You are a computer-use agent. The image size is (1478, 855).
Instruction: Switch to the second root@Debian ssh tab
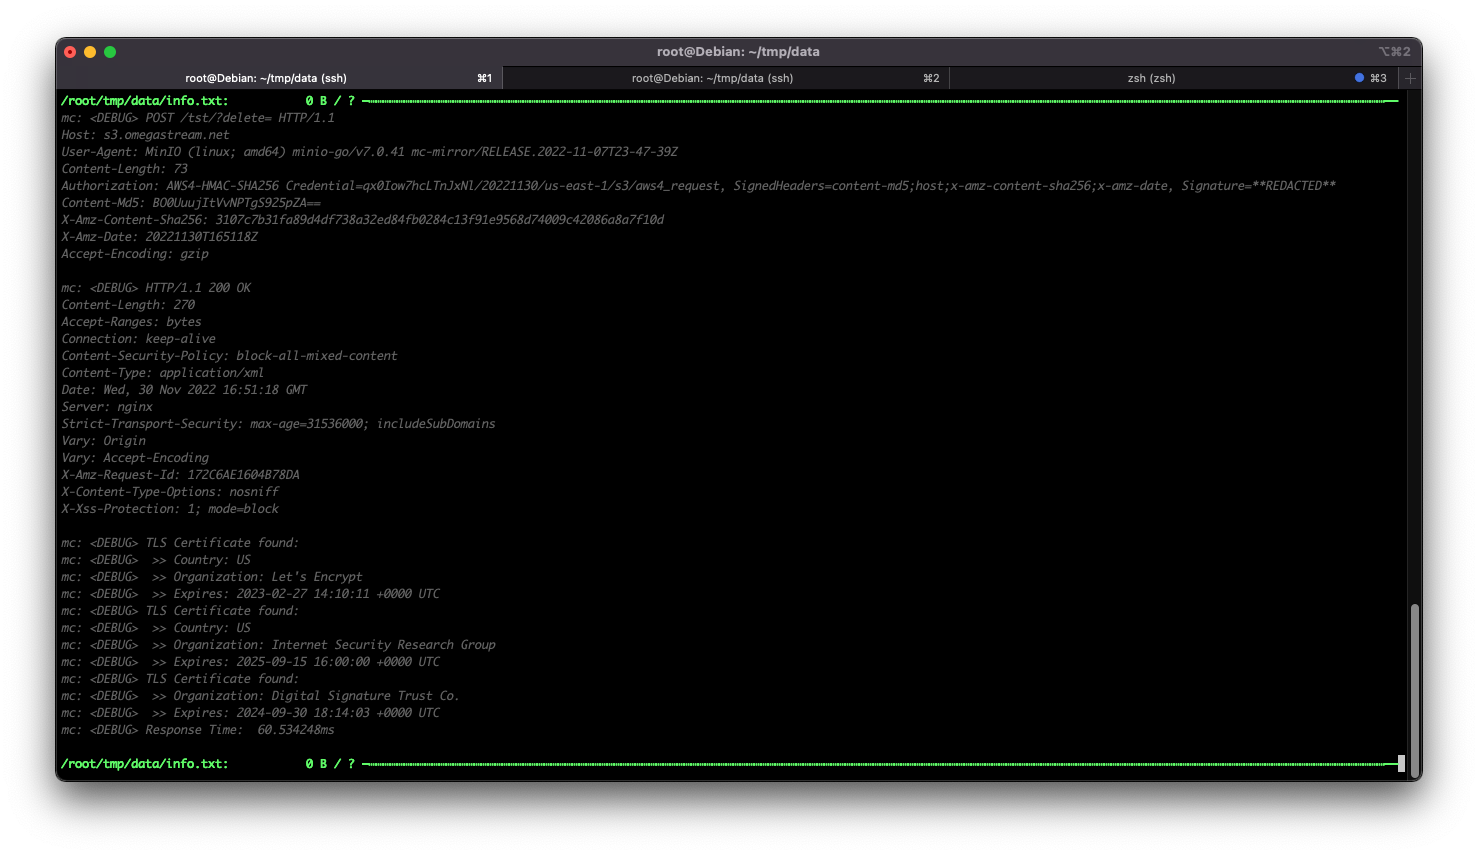711,77
